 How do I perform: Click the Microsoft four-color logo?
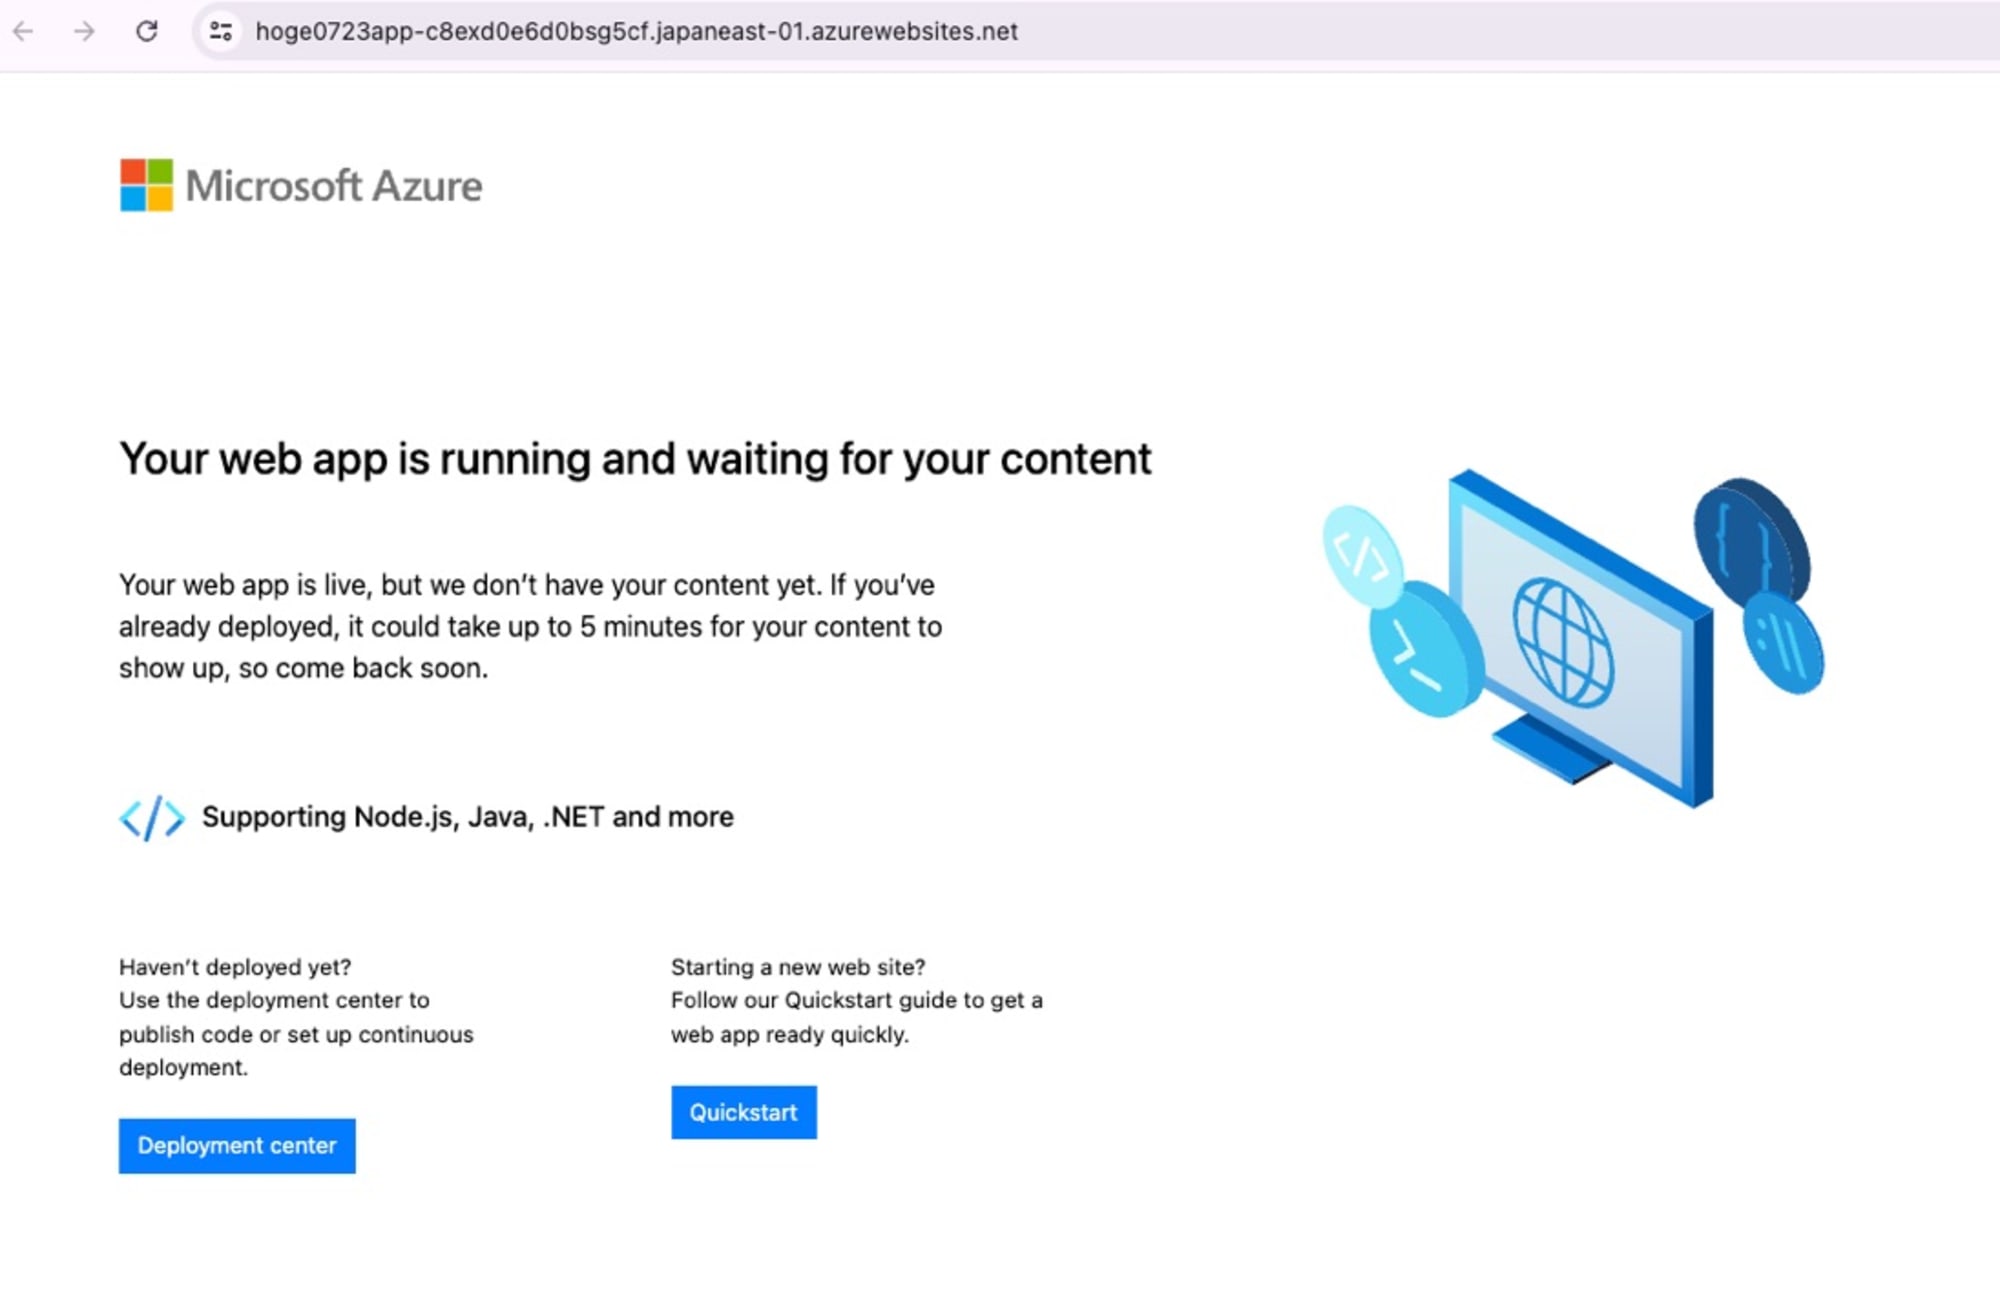pos(146,185)
